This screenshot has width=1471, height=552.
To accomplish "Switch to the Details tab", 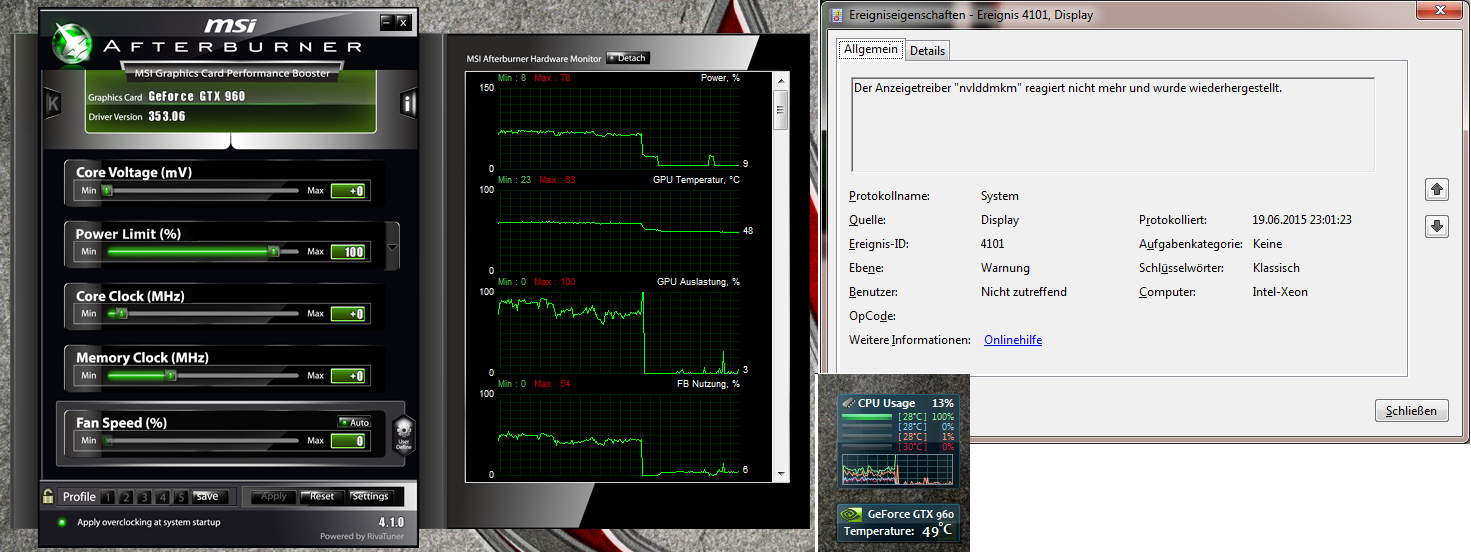I will tap(927, 50).
